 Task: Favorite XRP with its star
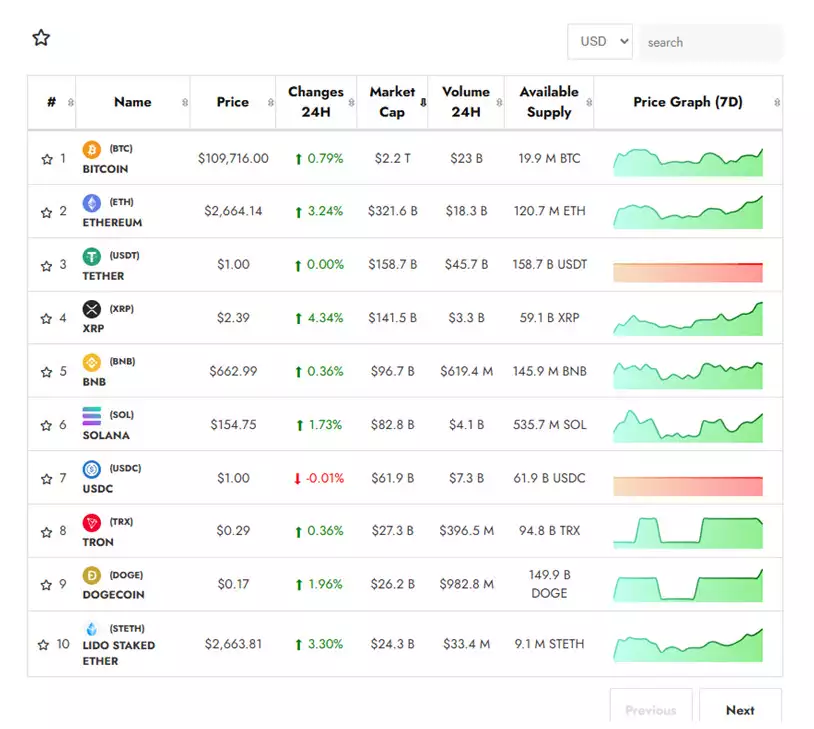47,318
